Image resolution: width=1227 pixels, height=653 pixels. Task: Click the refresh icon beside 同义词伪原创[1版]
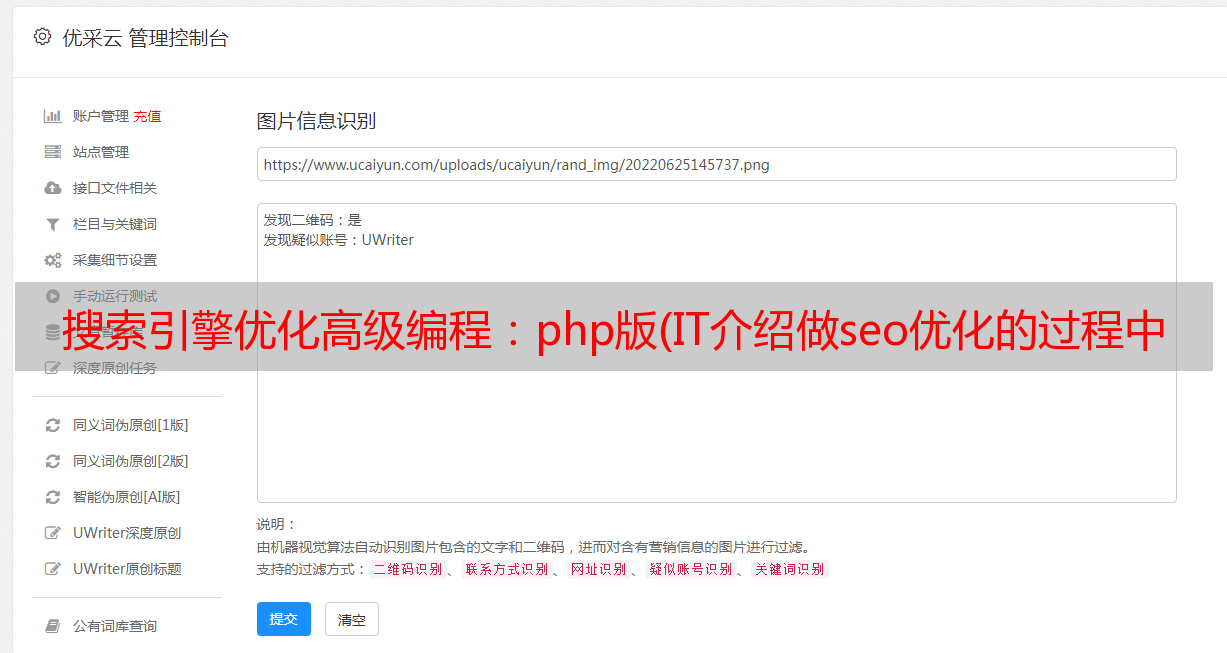coord(53,425)
